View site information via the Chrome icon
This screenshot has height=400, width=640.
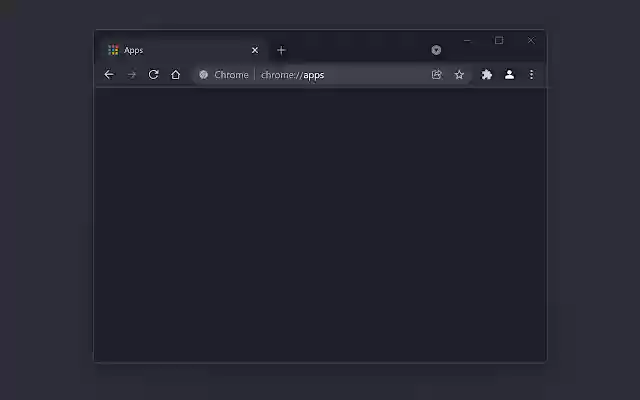click(204, 75)
